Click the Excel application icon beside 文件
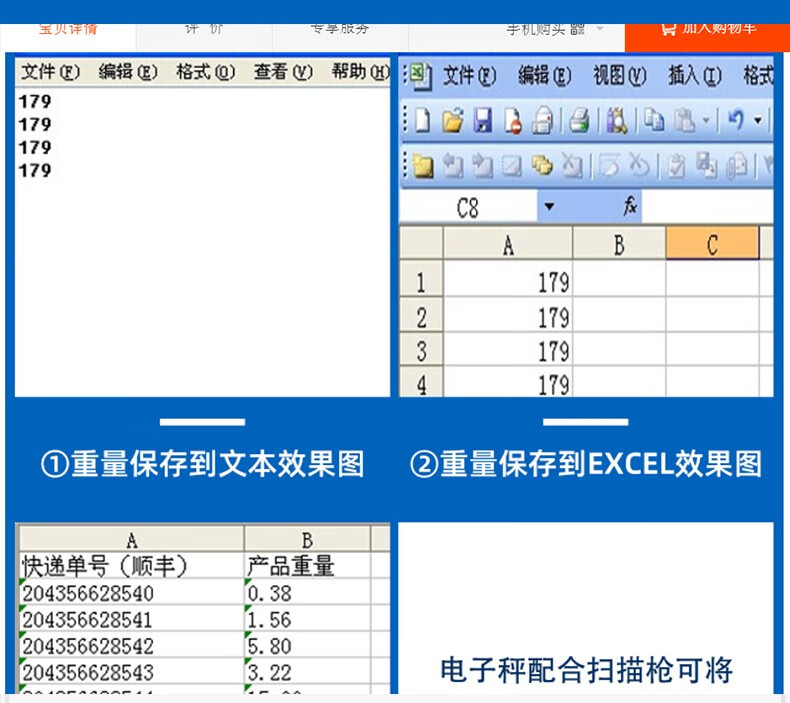The width and height of the screenshot is (790, 703). click(419, 75)
